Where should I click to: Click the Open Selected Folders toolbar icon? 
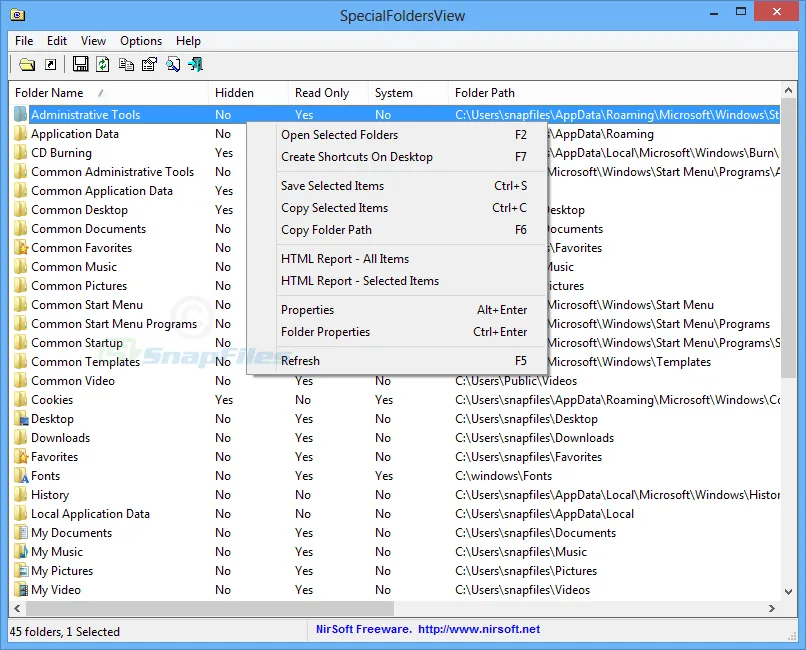(x=27, y=64)
